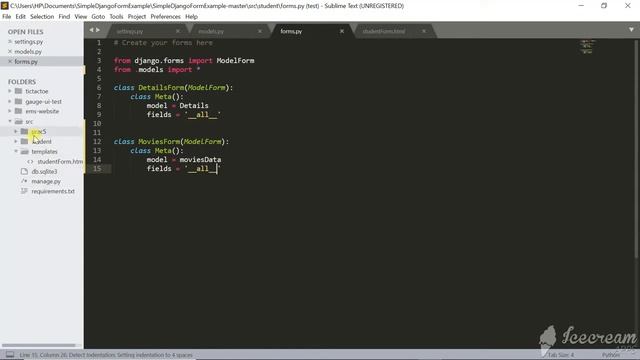Click the gauge-ui-test folder icon
Screen dimensions: 640x360
(x=18, y=101)
